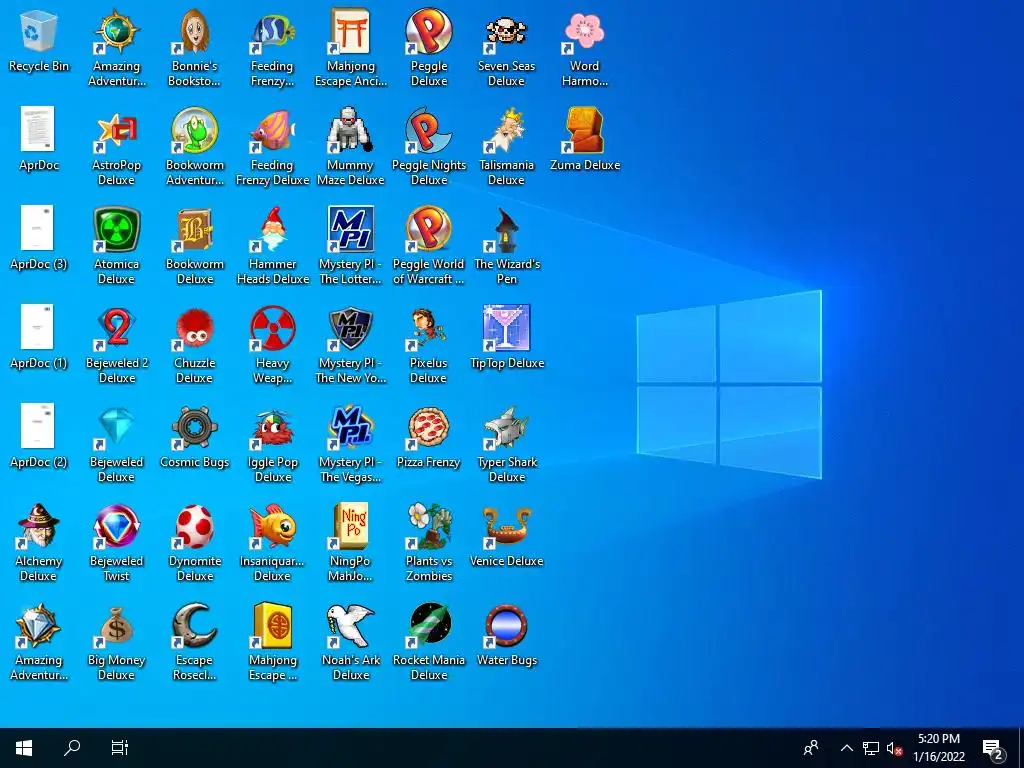Open Task View on taskbar
The image size is (1024, 768).
coord(120,748)
